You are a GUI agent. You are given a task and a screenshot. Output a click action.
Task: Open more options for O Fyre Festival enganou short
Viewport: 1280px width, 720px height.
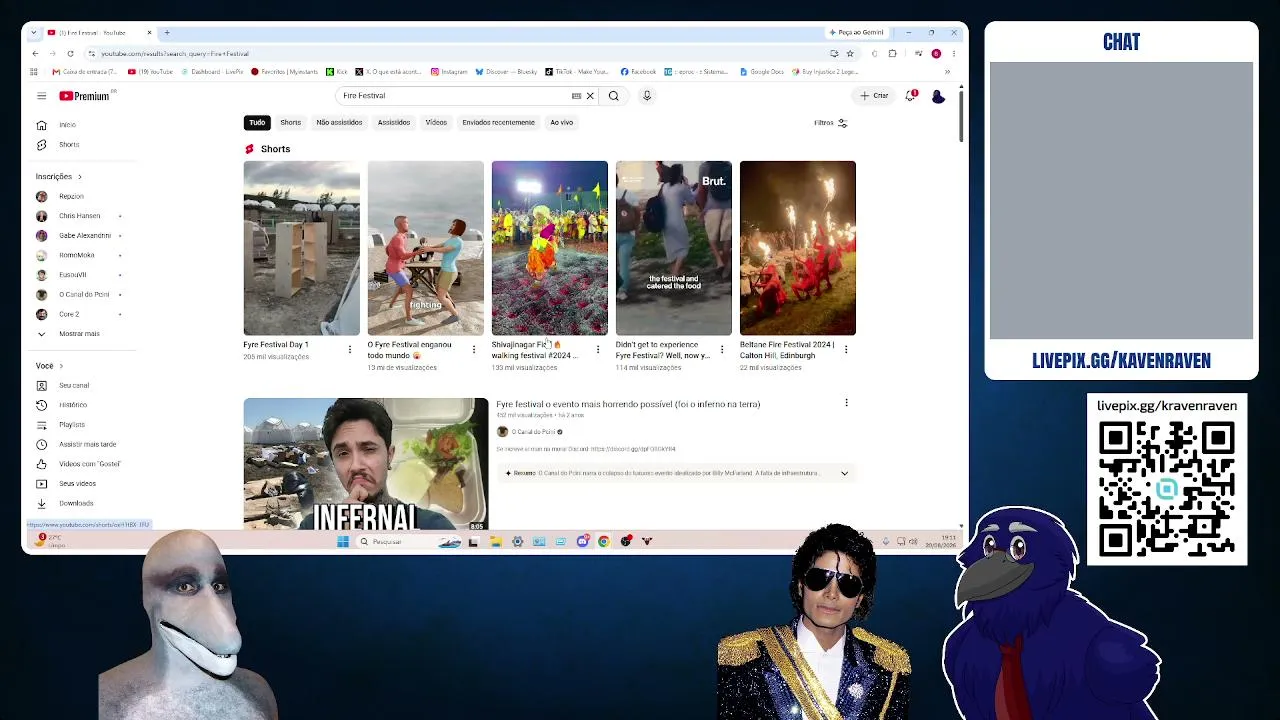pyautogui.click(x=474, y=349)
